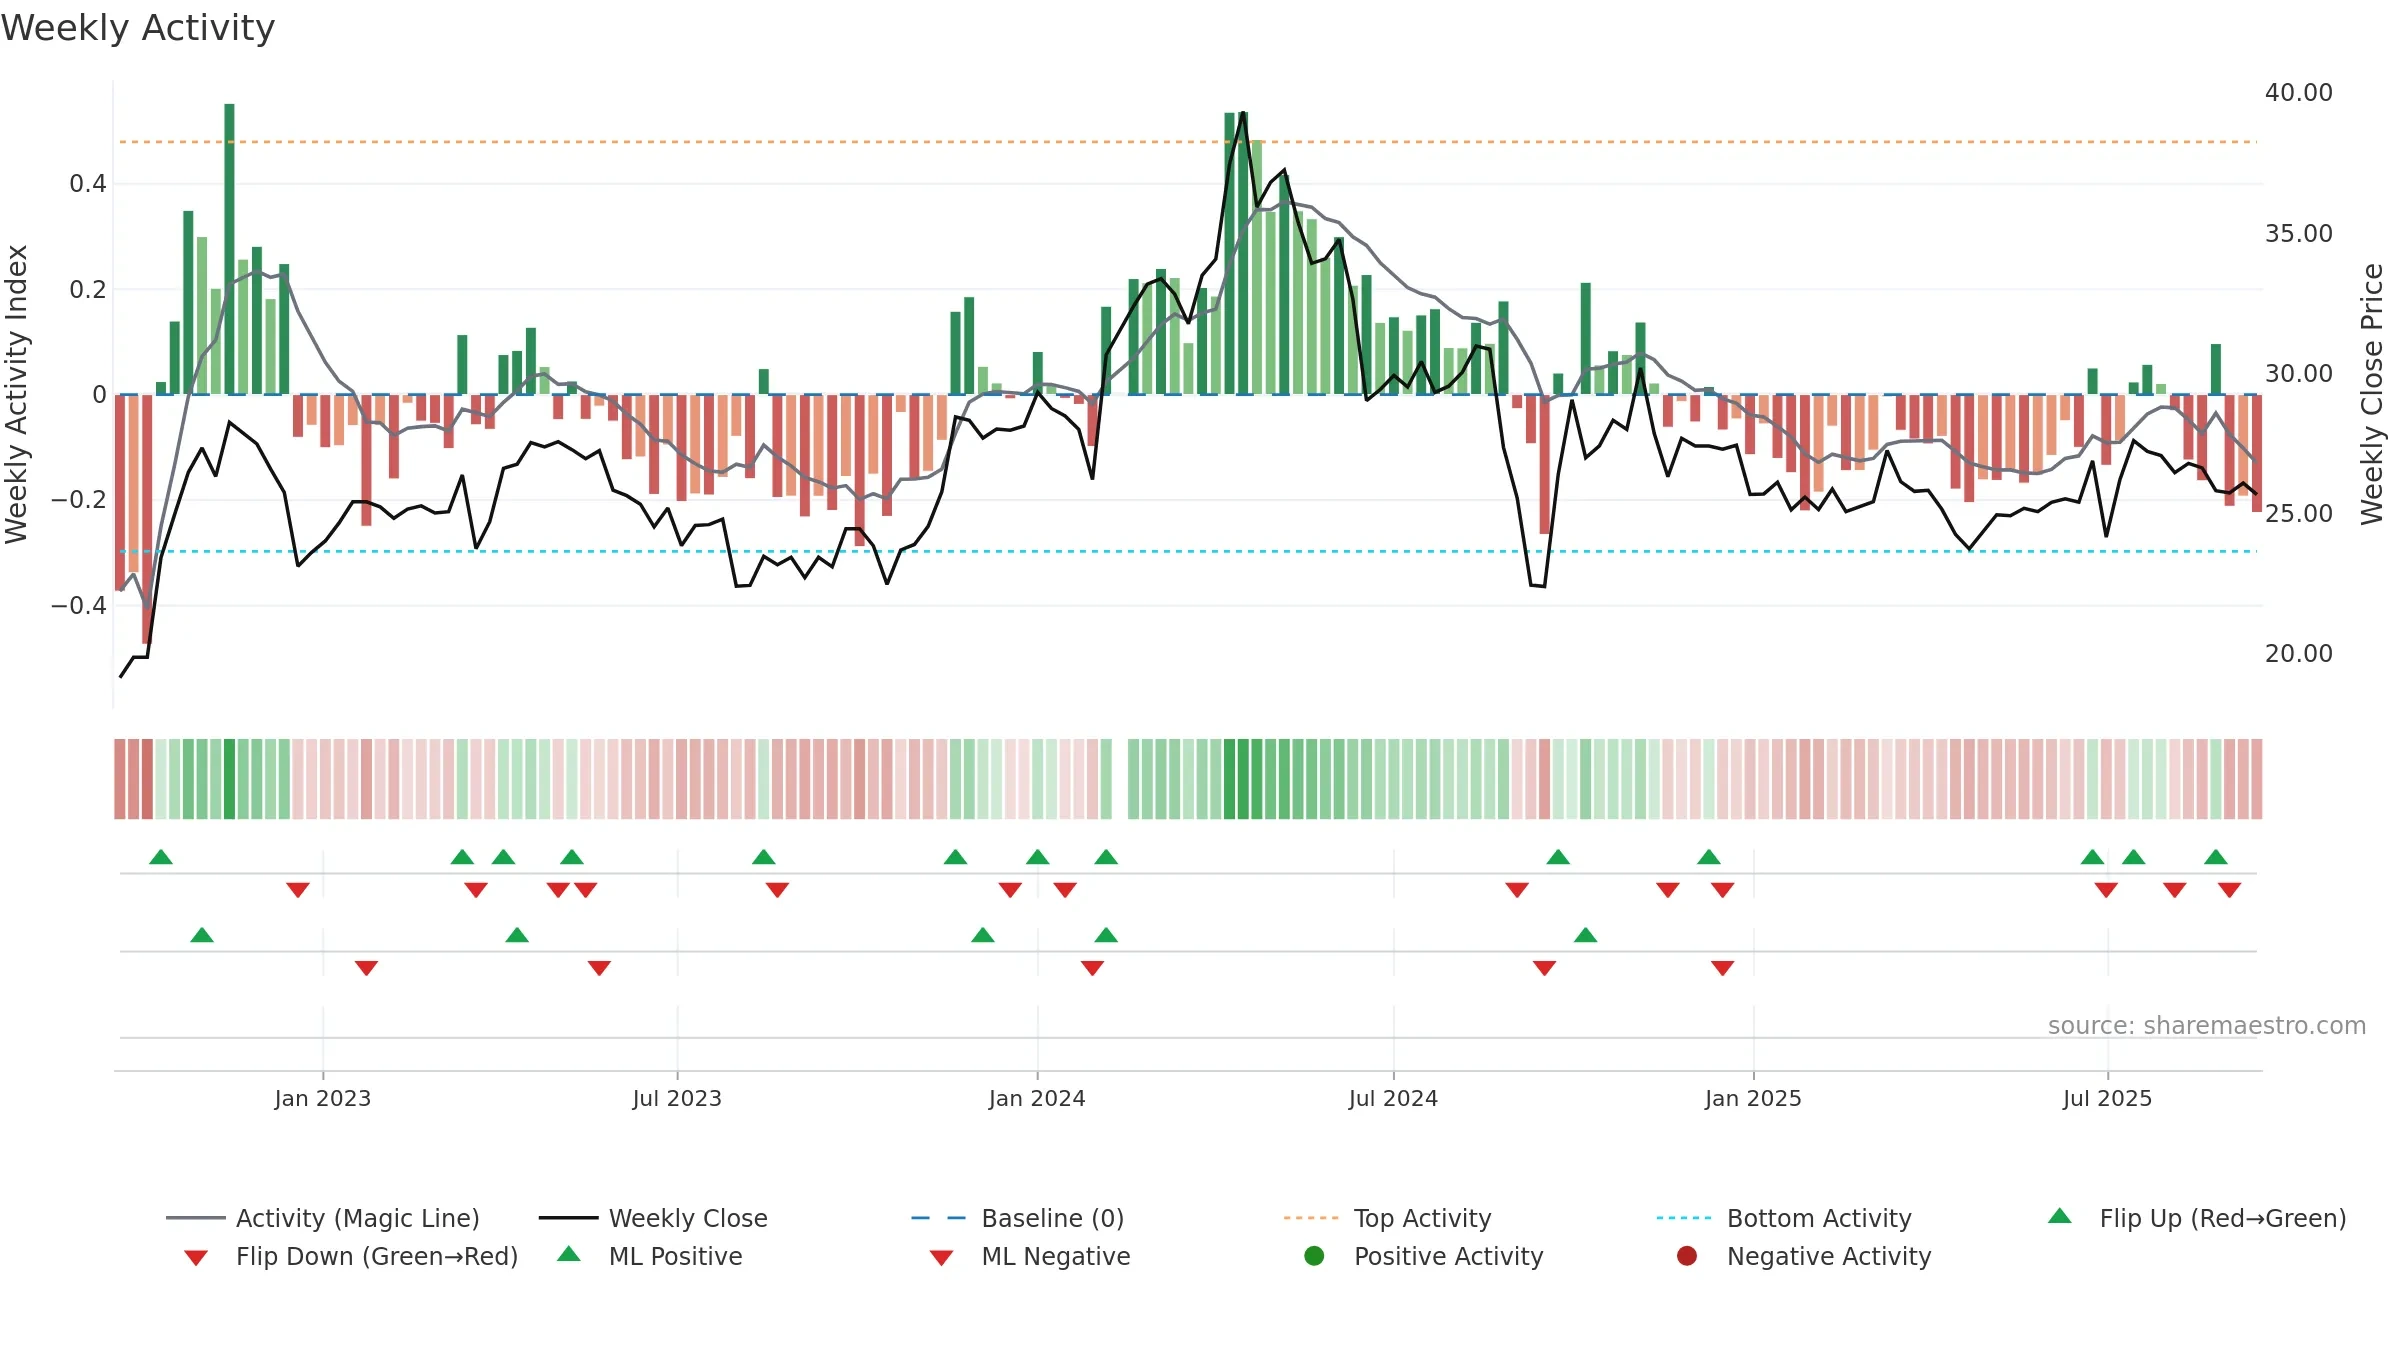2400x1350 pixels.
Task: Click the black Weekly Close legend line
Action: pos(568,1218)
